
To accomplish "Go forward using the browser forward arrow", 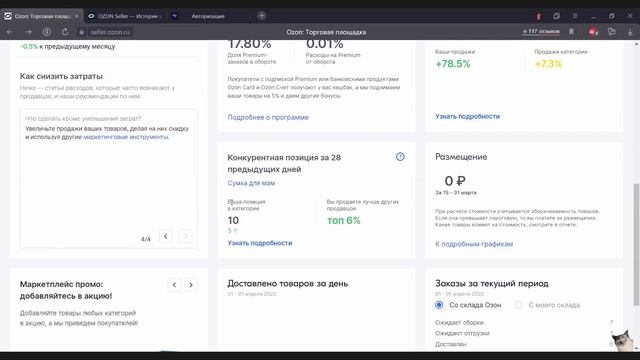I will pyautogui.click(x=29, y=32).
